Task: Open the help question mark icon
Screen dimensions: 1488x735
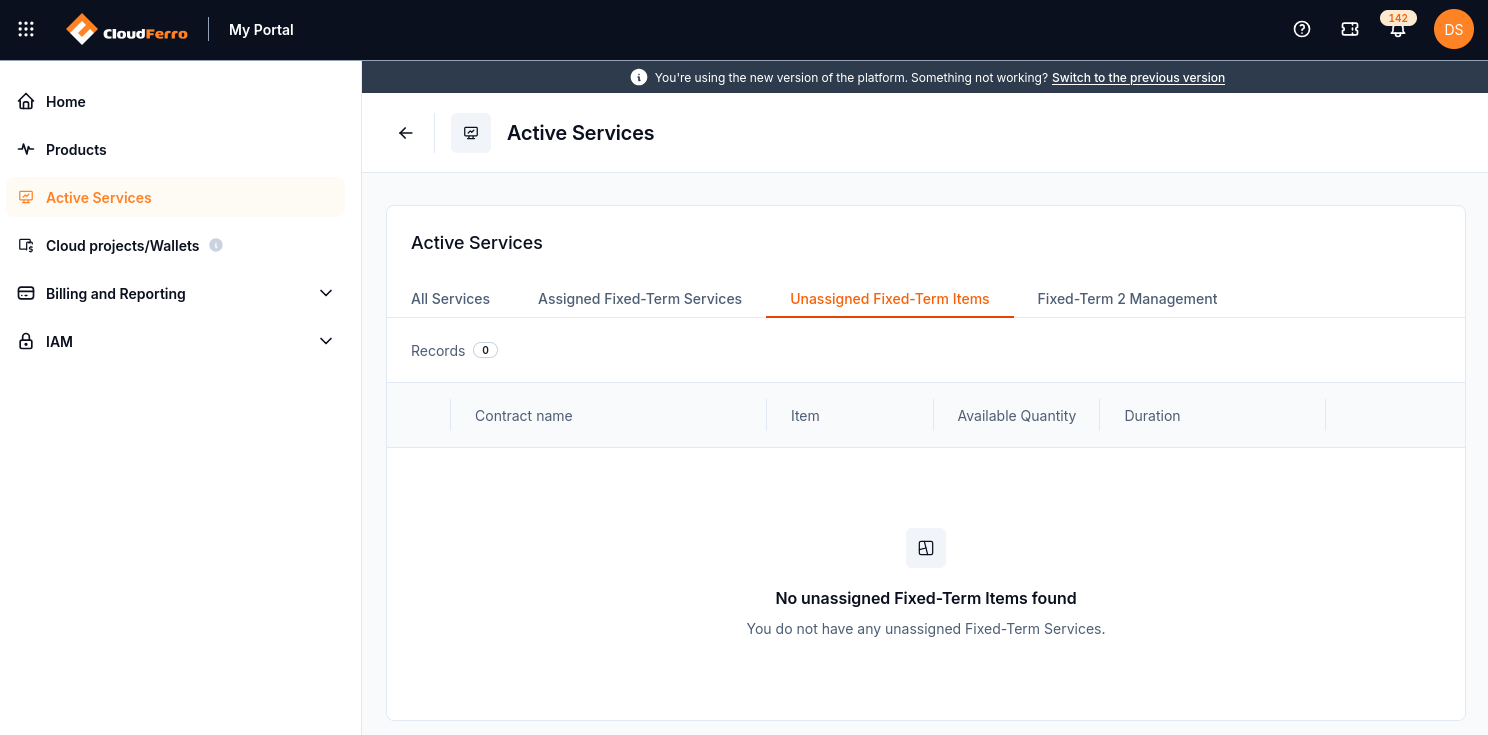Action: tap(1302, 29)
